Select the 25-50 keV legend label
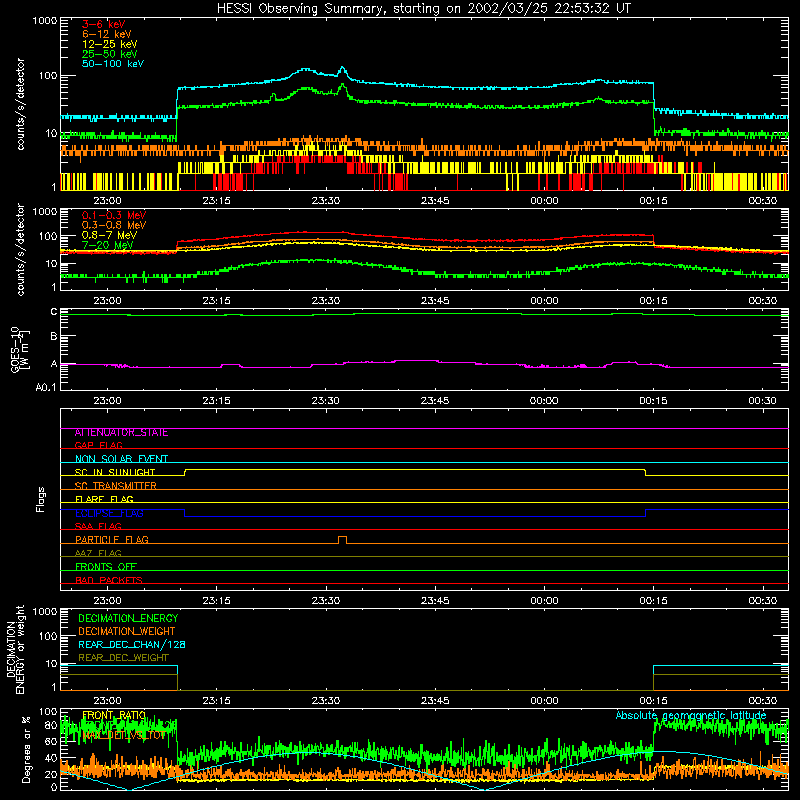The height and width of the screenshot is (800, 800). coord(110,54)
